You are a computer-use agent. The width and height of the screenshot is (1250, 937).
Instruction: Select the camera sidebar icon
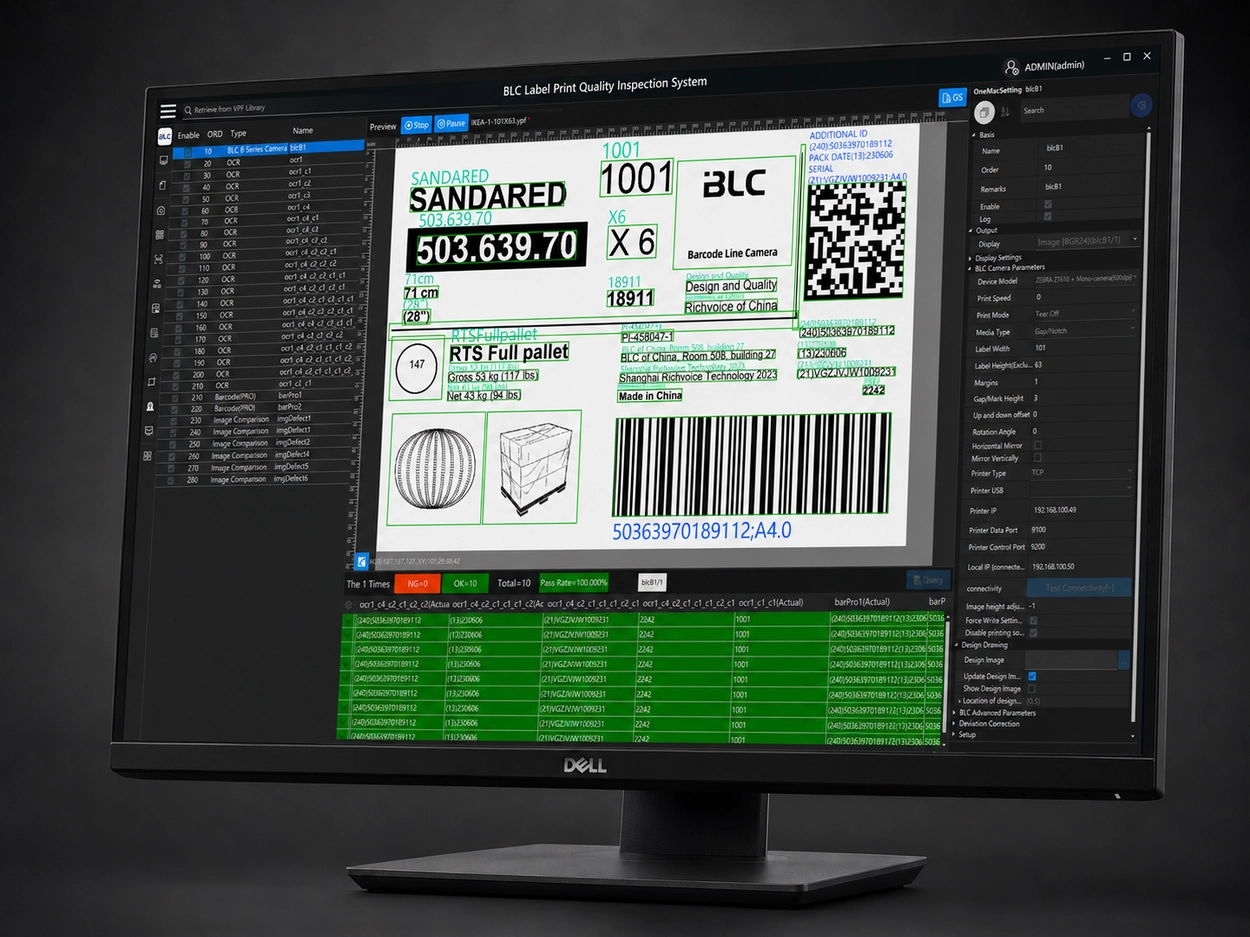coord(161,211)
